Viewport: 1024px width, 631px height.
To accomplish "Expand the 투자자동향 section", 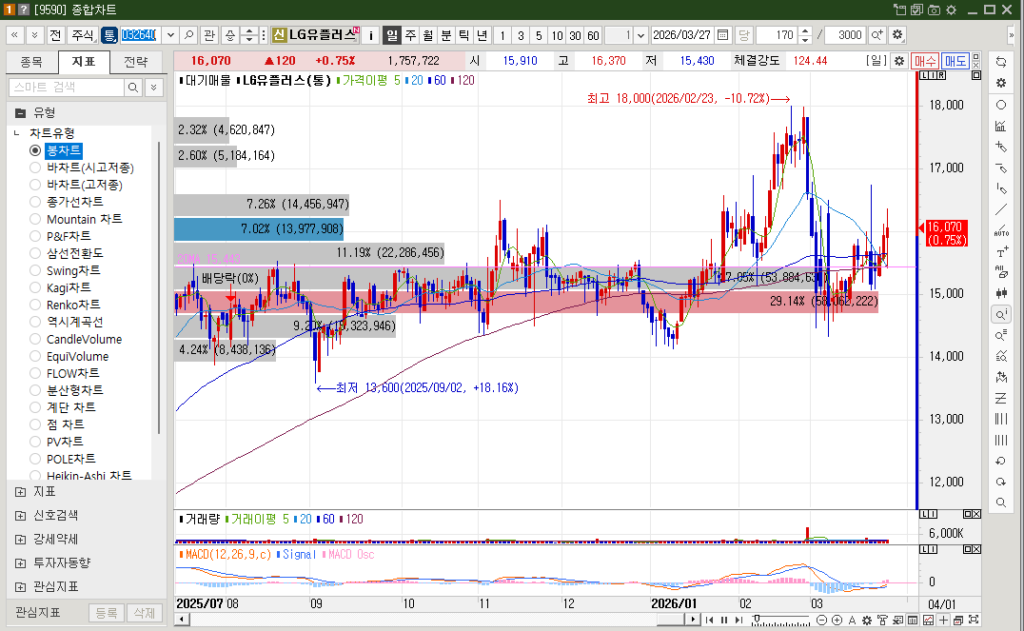I will click(21, 563).
